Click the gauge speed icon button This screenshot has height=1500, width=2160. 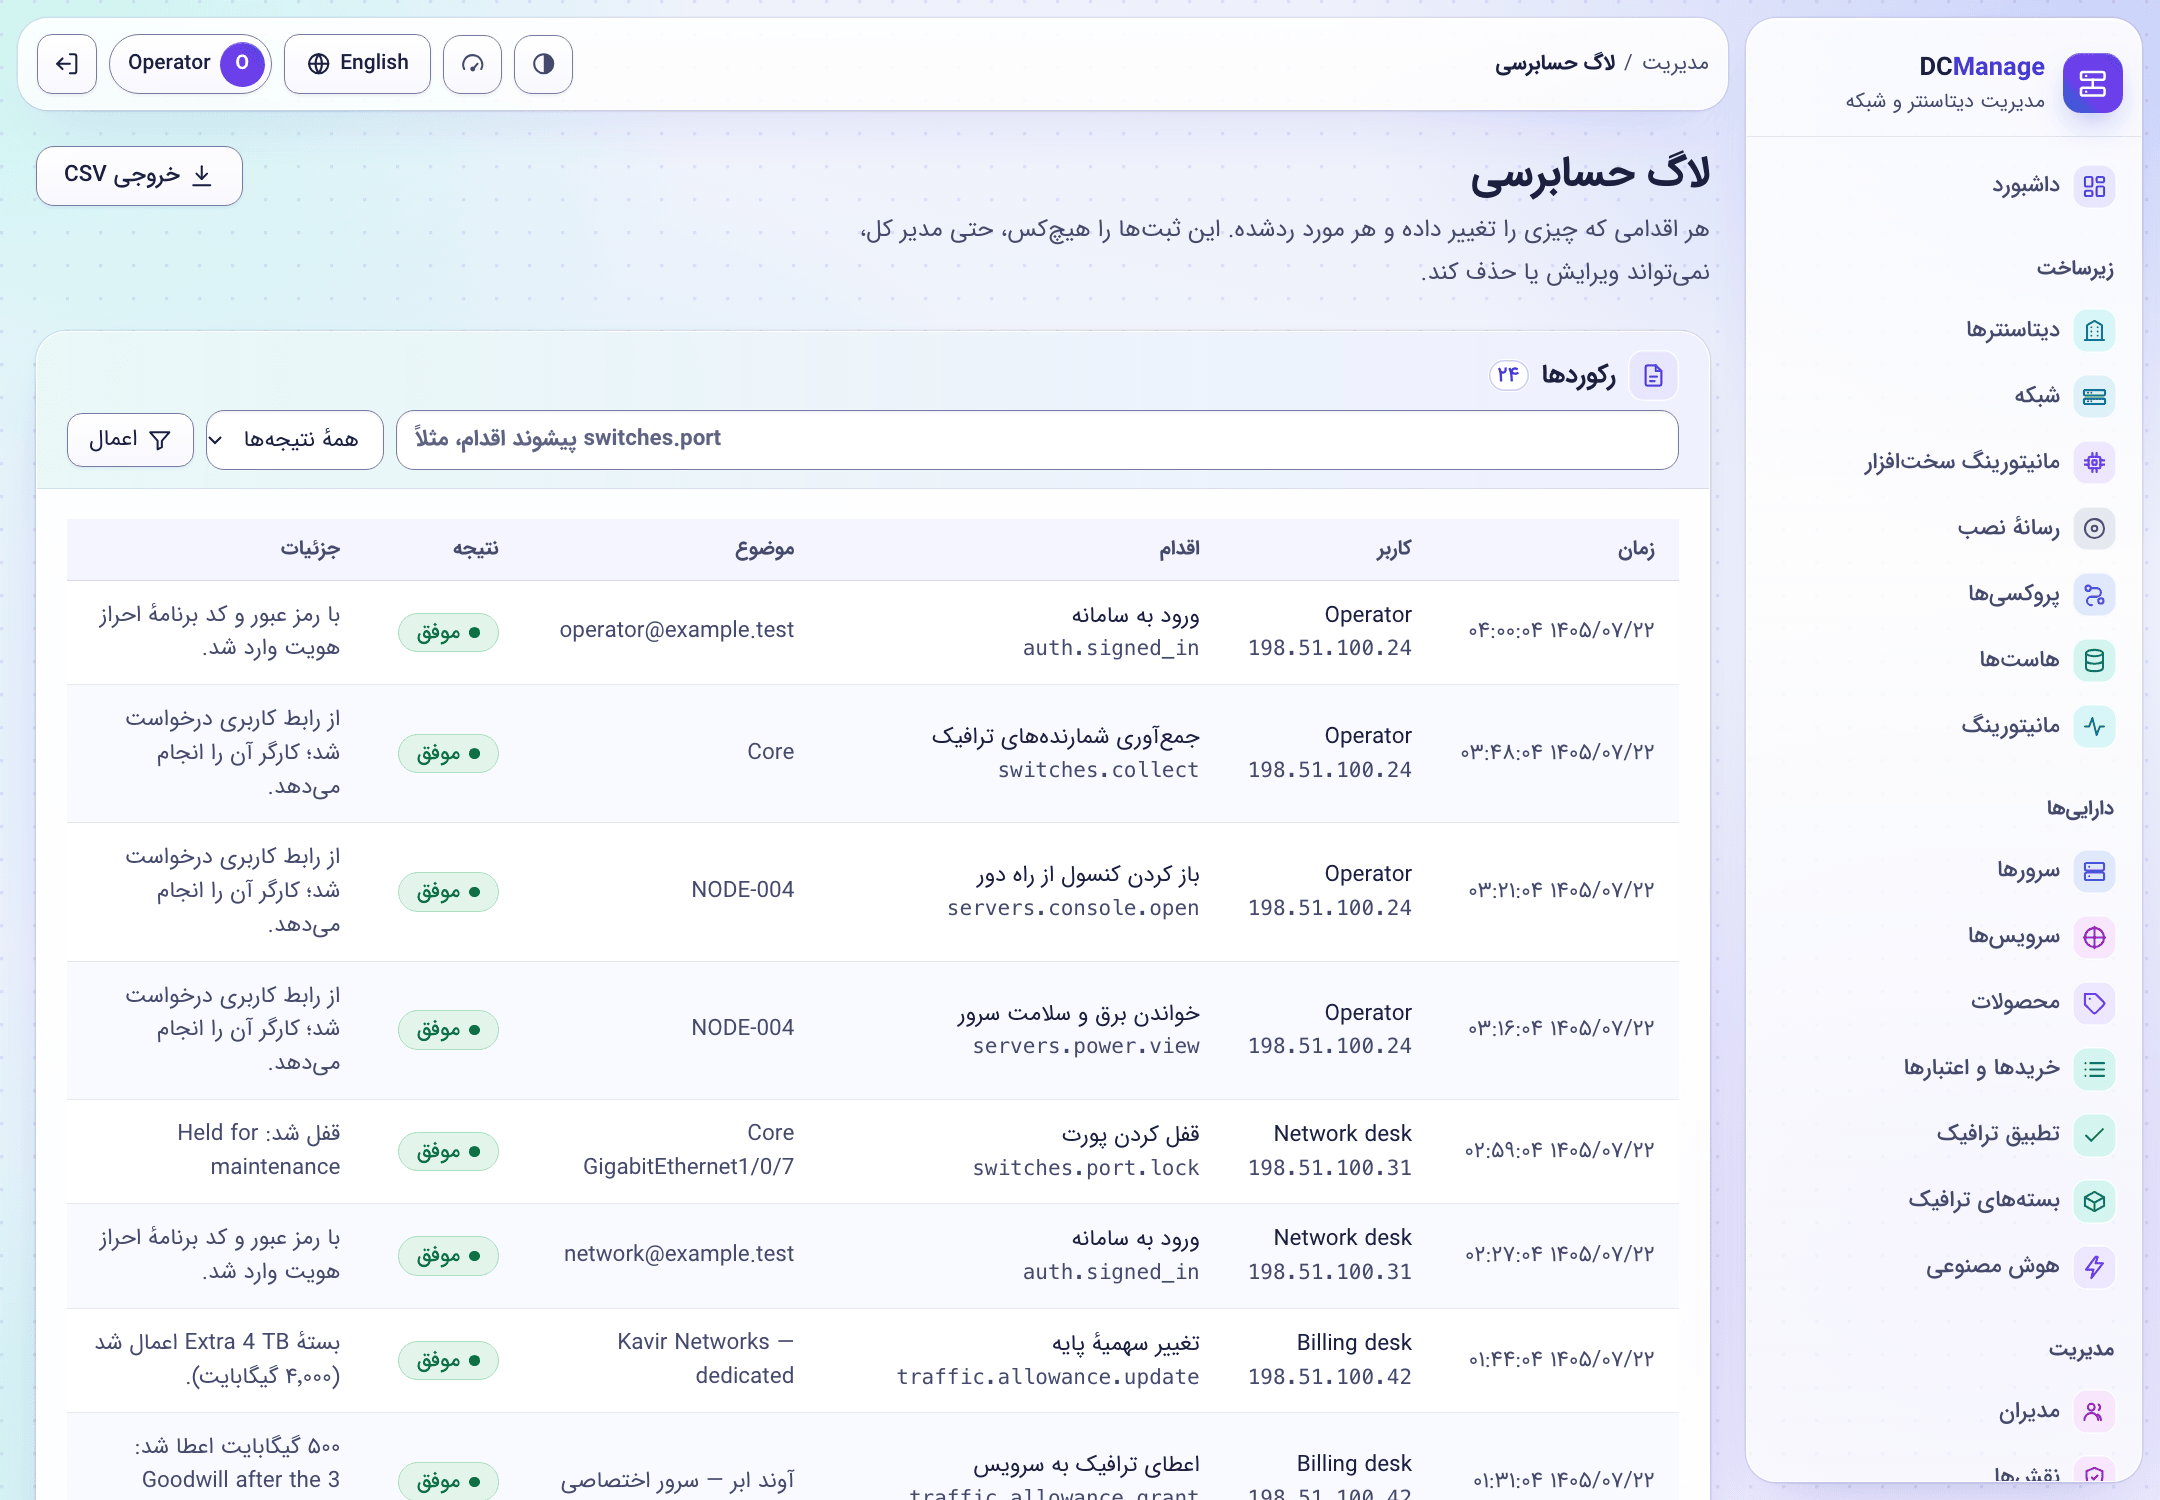(x=472, y=64)
